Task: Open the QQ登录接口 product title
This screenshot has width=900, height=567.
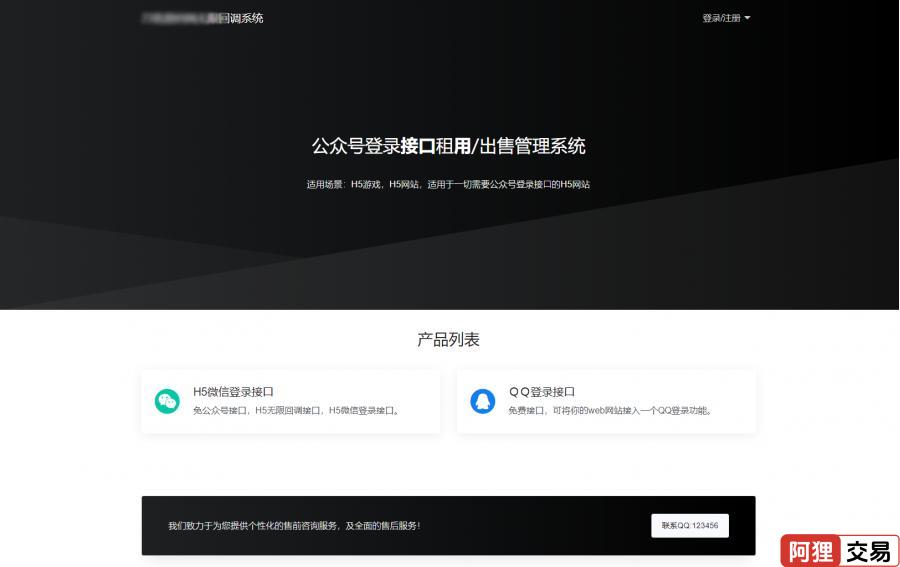Action: pos(542,392)
